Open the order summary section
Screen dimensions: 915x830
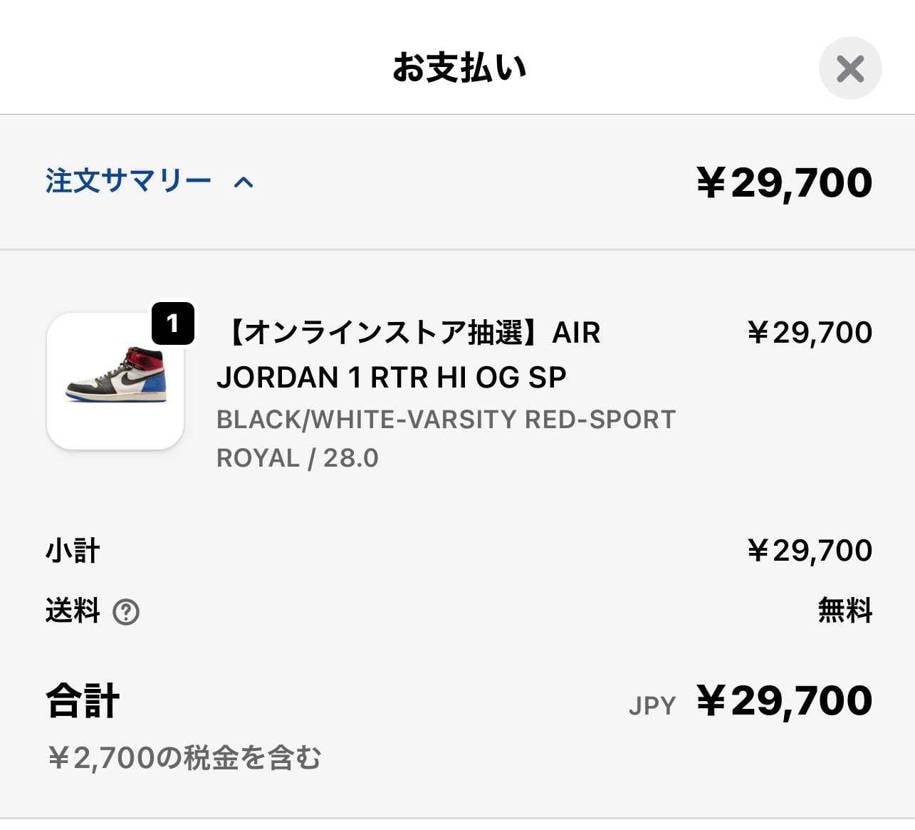[127, 180]
